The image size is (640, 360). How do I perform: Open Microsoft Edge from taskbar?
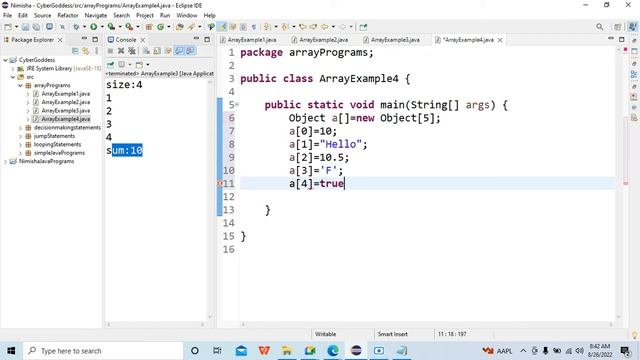[x=333, y=351]
